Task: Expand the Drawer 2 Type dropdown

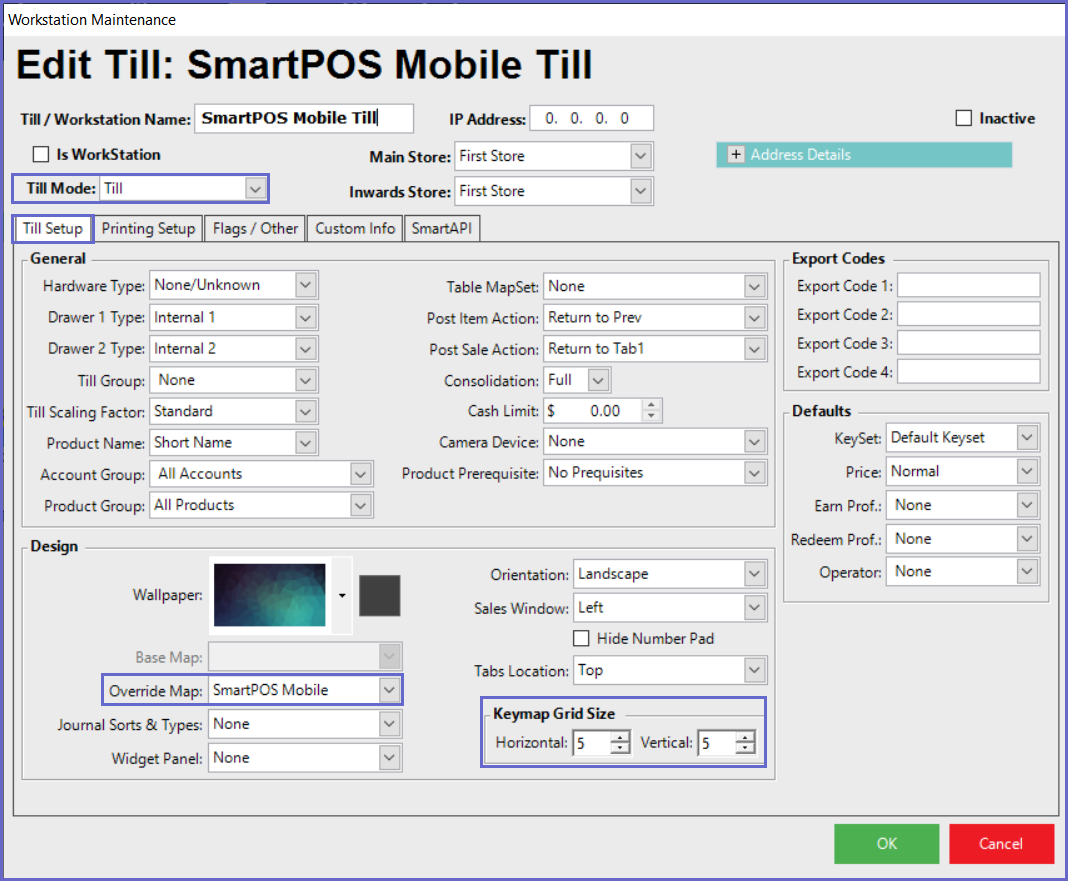Action: (306, 349)
